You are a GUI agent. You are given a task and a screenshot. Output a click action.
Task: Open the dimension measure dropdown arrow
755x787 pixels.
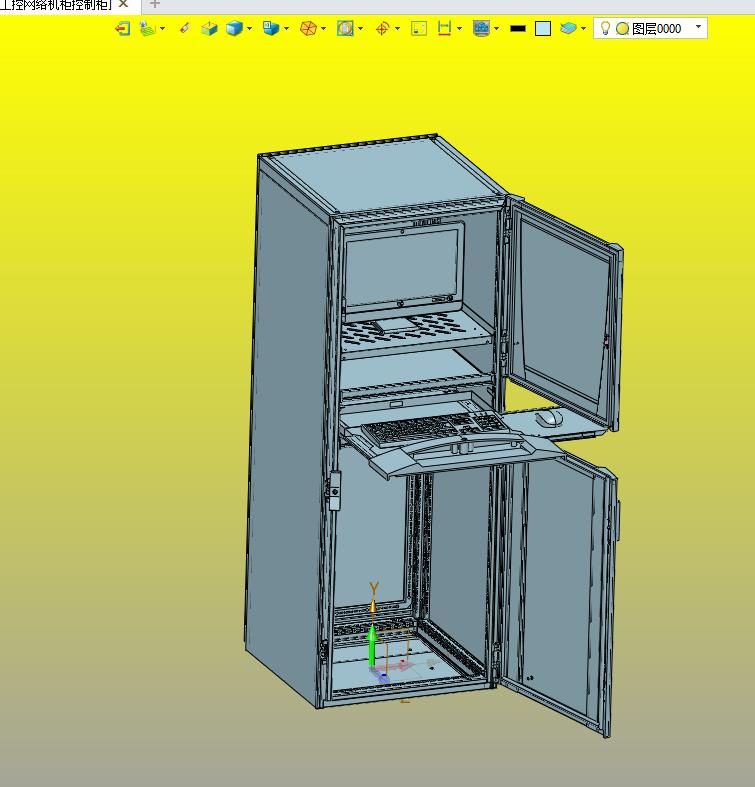pos(459,29)
